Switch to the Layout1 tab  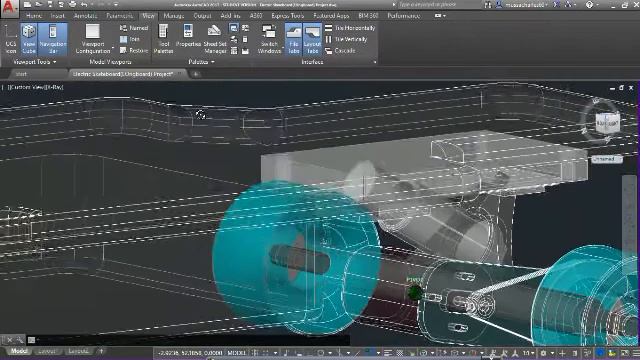point(46,351)
